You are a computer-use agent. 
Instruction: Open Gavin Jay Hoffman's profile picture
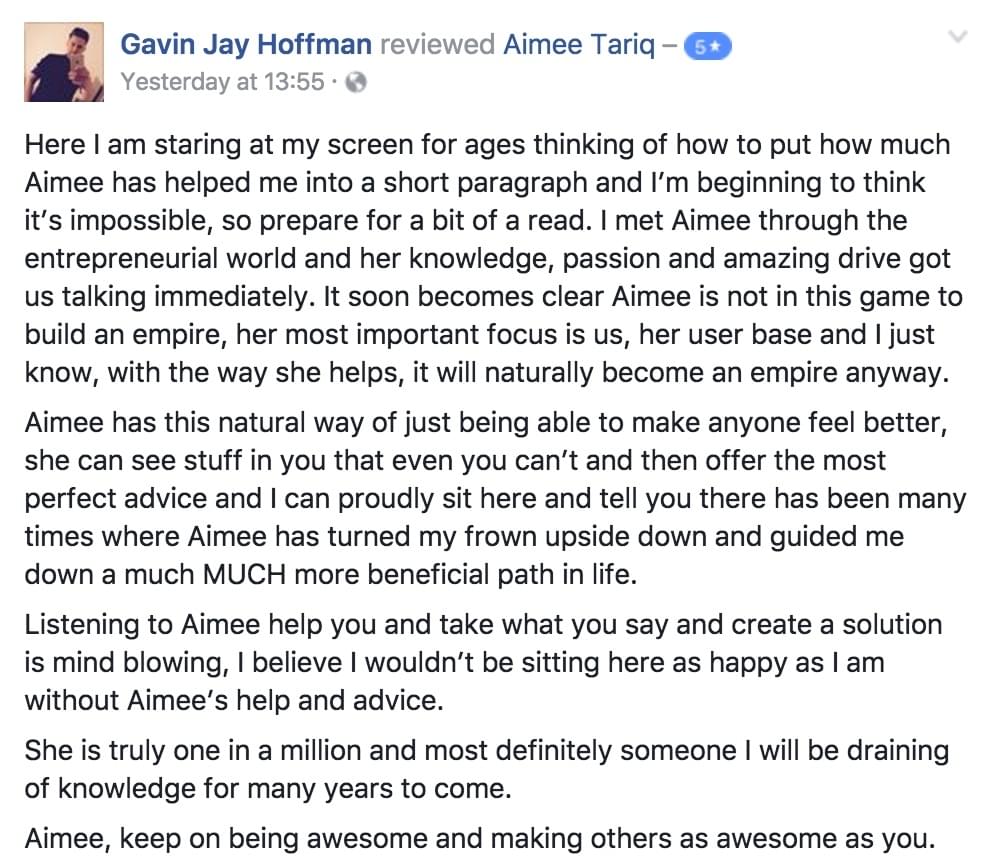pyautogui.click(x=64, y=62)
